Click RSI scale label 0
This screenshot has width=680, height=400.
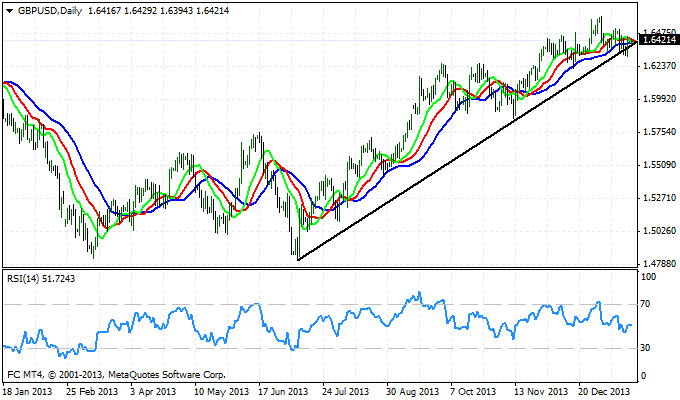(643, 376)
